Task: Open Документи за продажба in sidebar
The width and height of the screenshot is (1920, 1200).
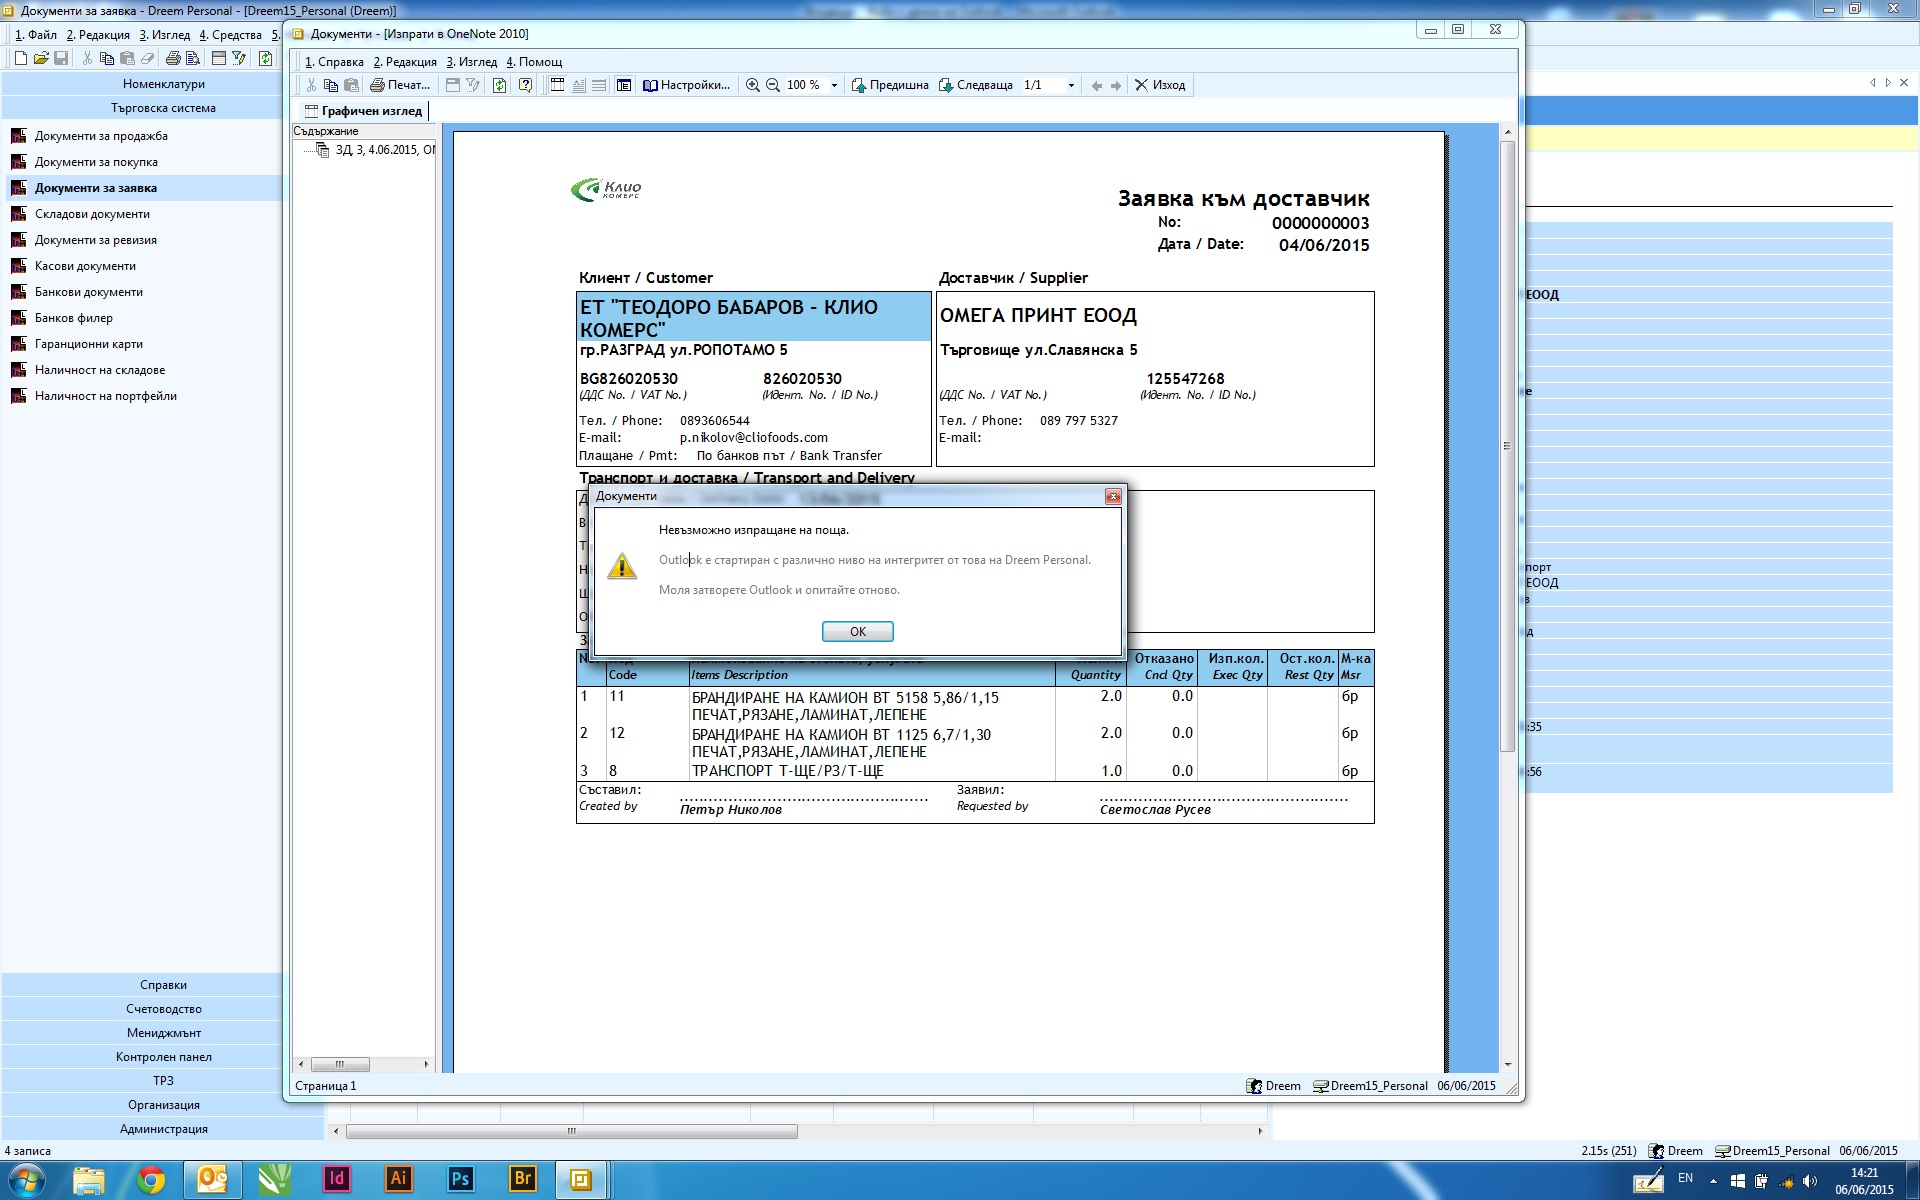Action: 101,136
